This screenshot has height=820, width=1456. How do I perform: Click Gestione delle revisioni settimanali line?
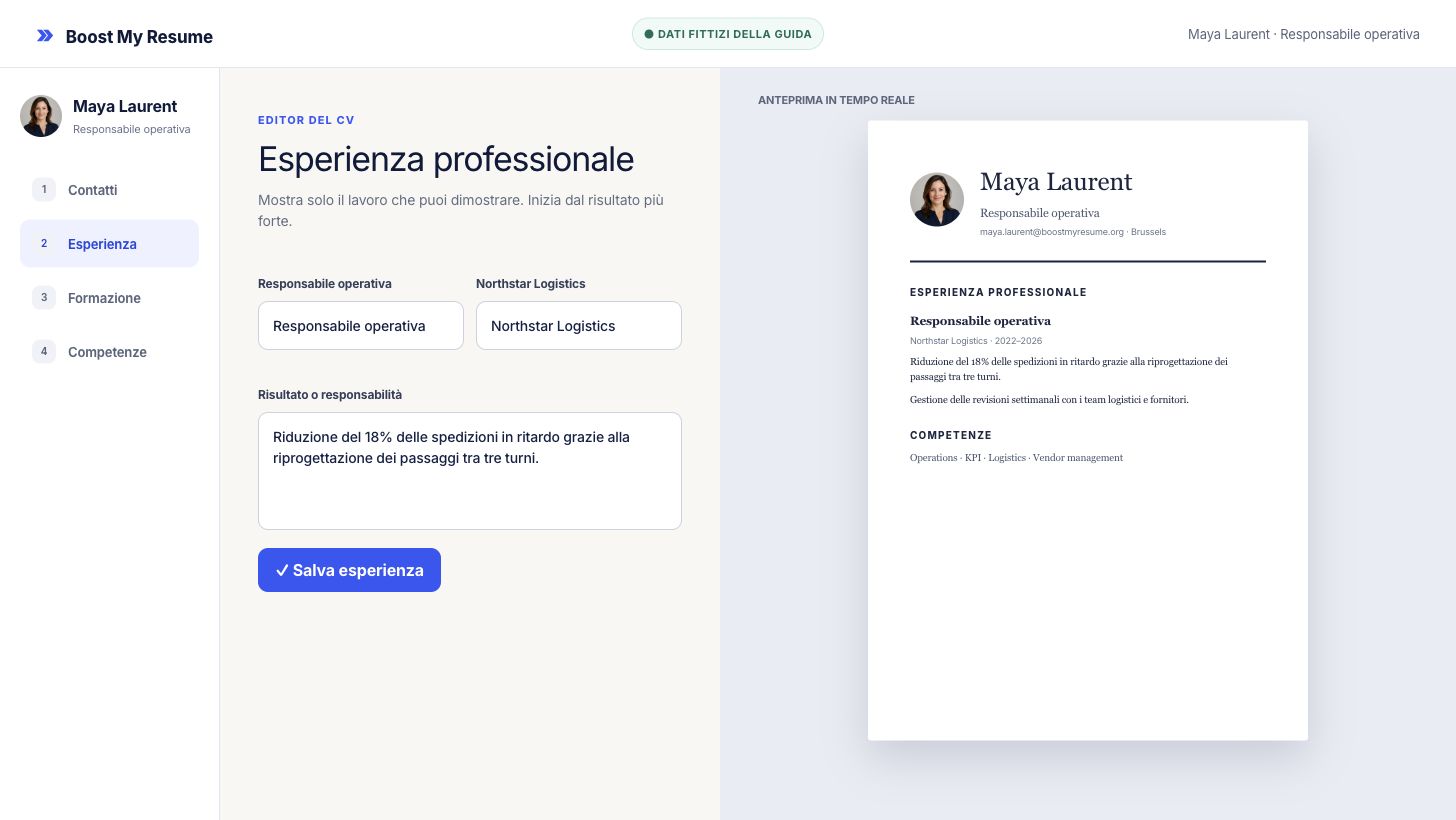point(1049,399)
